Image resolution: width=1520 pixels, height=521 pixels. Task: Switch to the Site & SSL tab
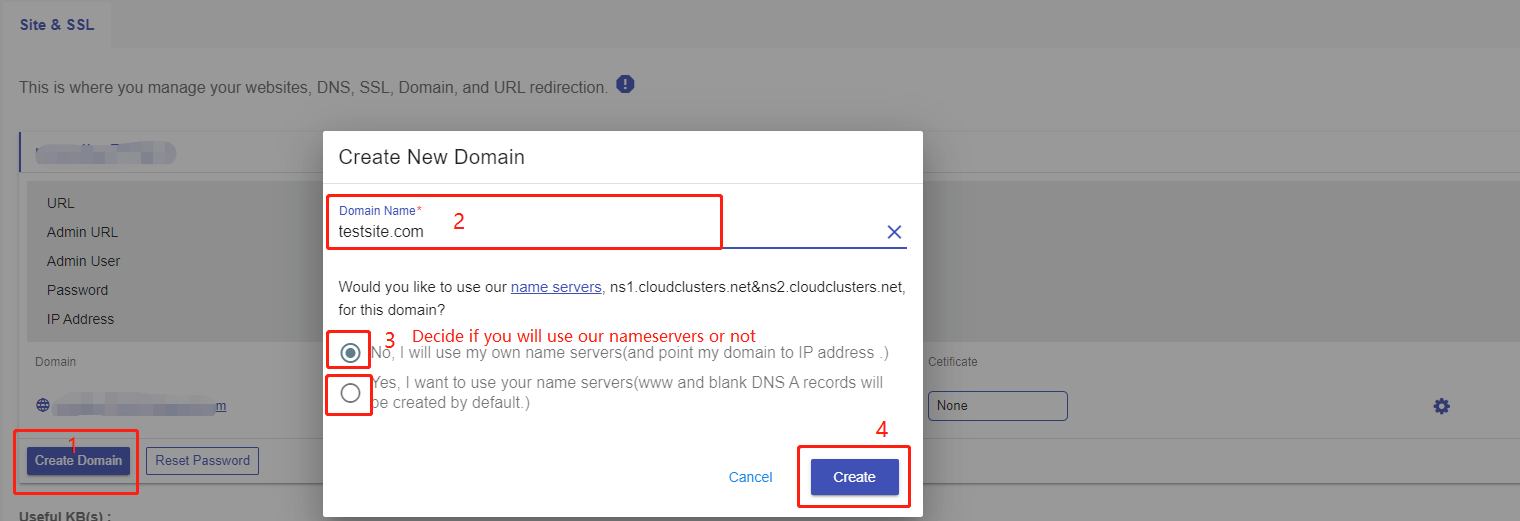(57, 25)
